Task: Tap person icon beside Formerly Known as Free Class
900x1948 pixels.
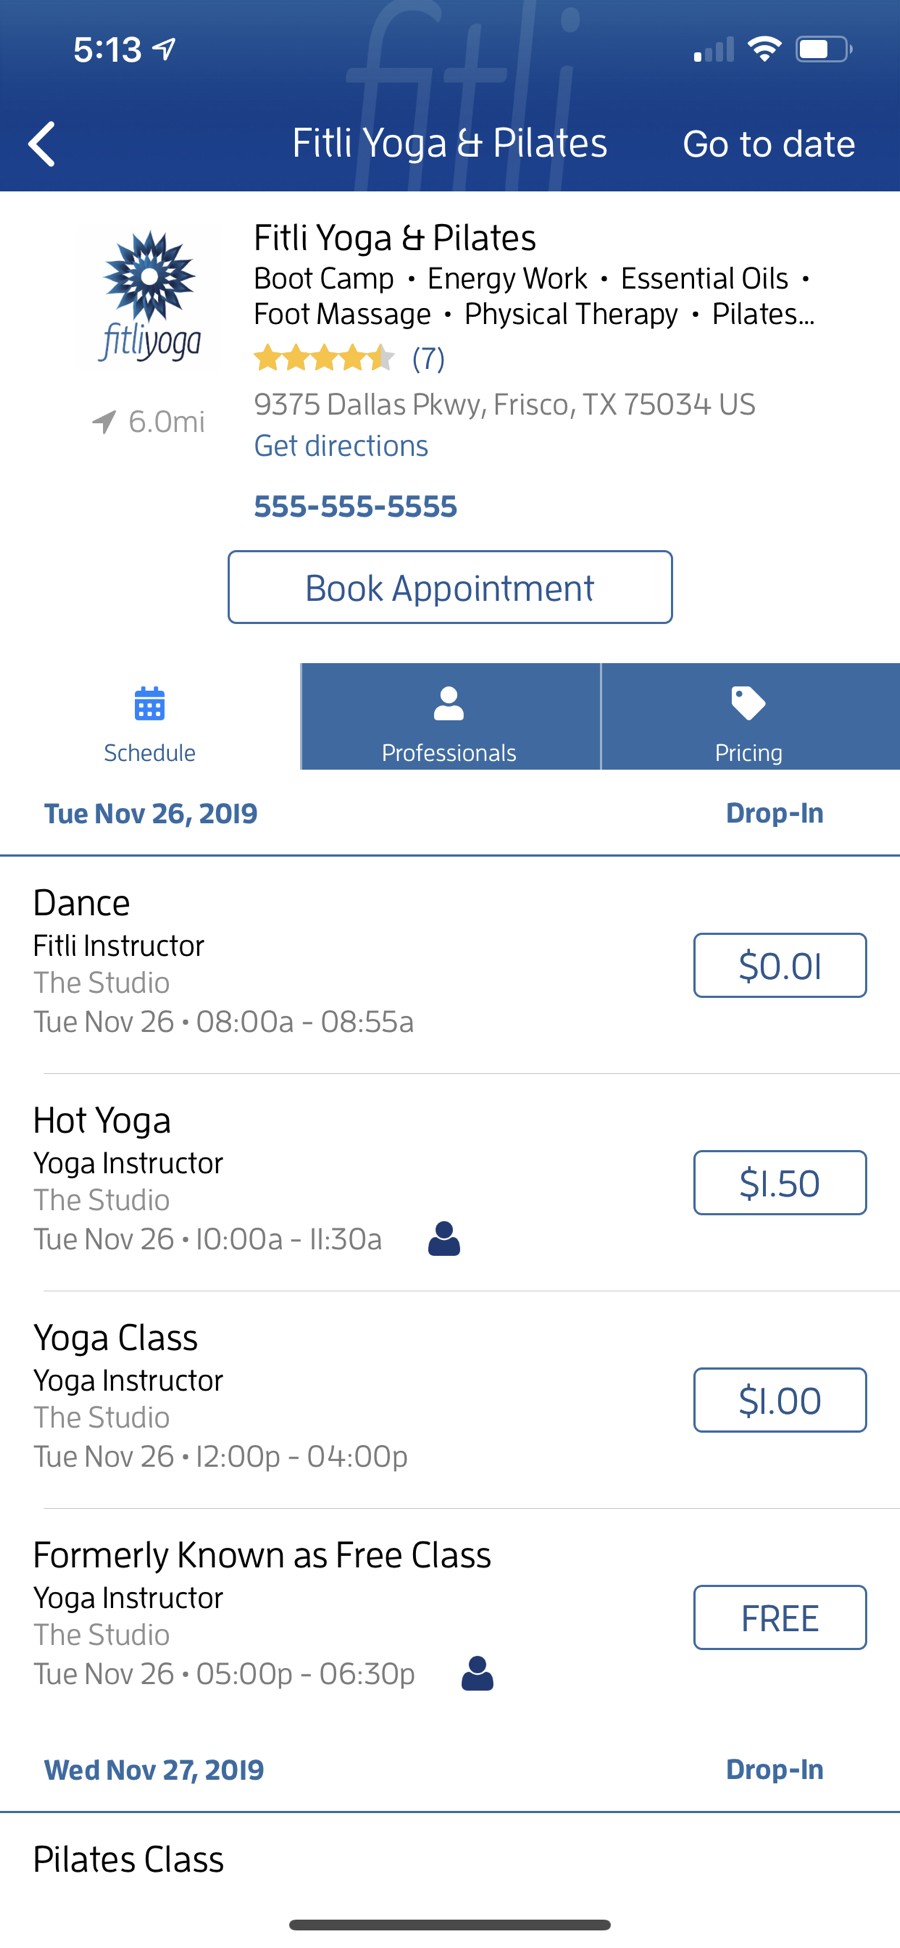Action: (x=477, y=1673)
